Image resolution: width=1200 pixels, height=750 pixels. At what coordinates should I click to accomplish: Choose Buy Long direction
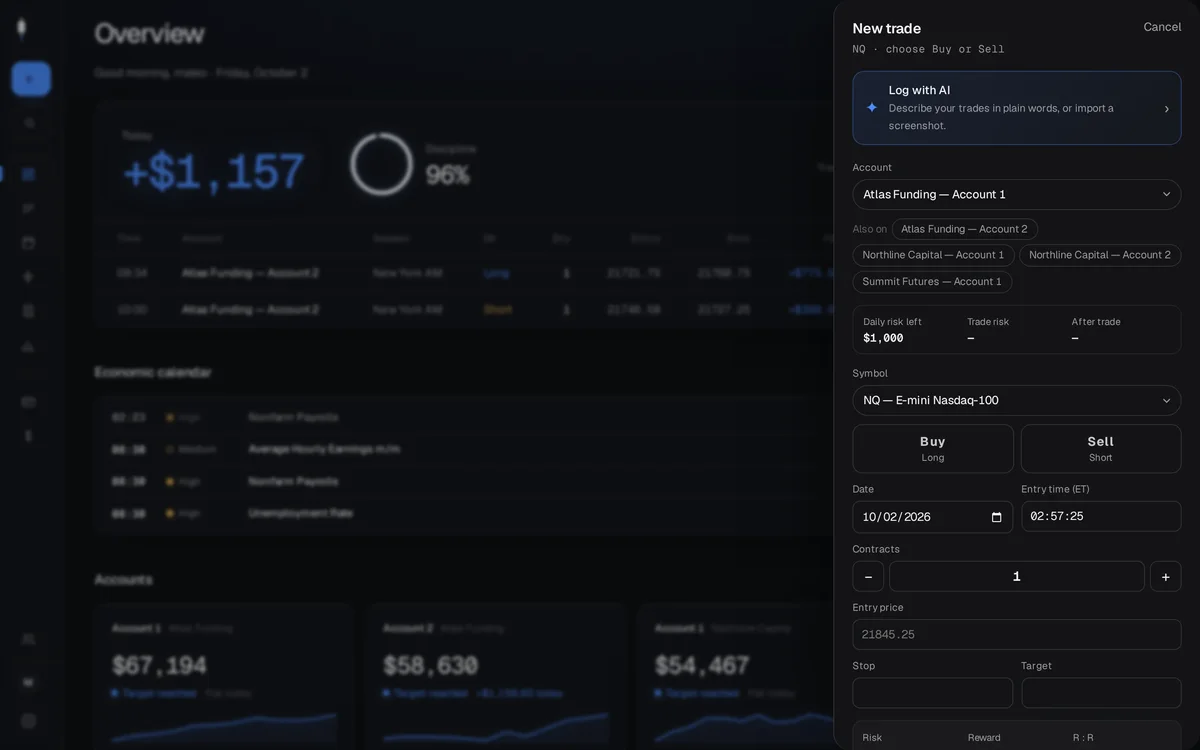click(x=933, y=448)
